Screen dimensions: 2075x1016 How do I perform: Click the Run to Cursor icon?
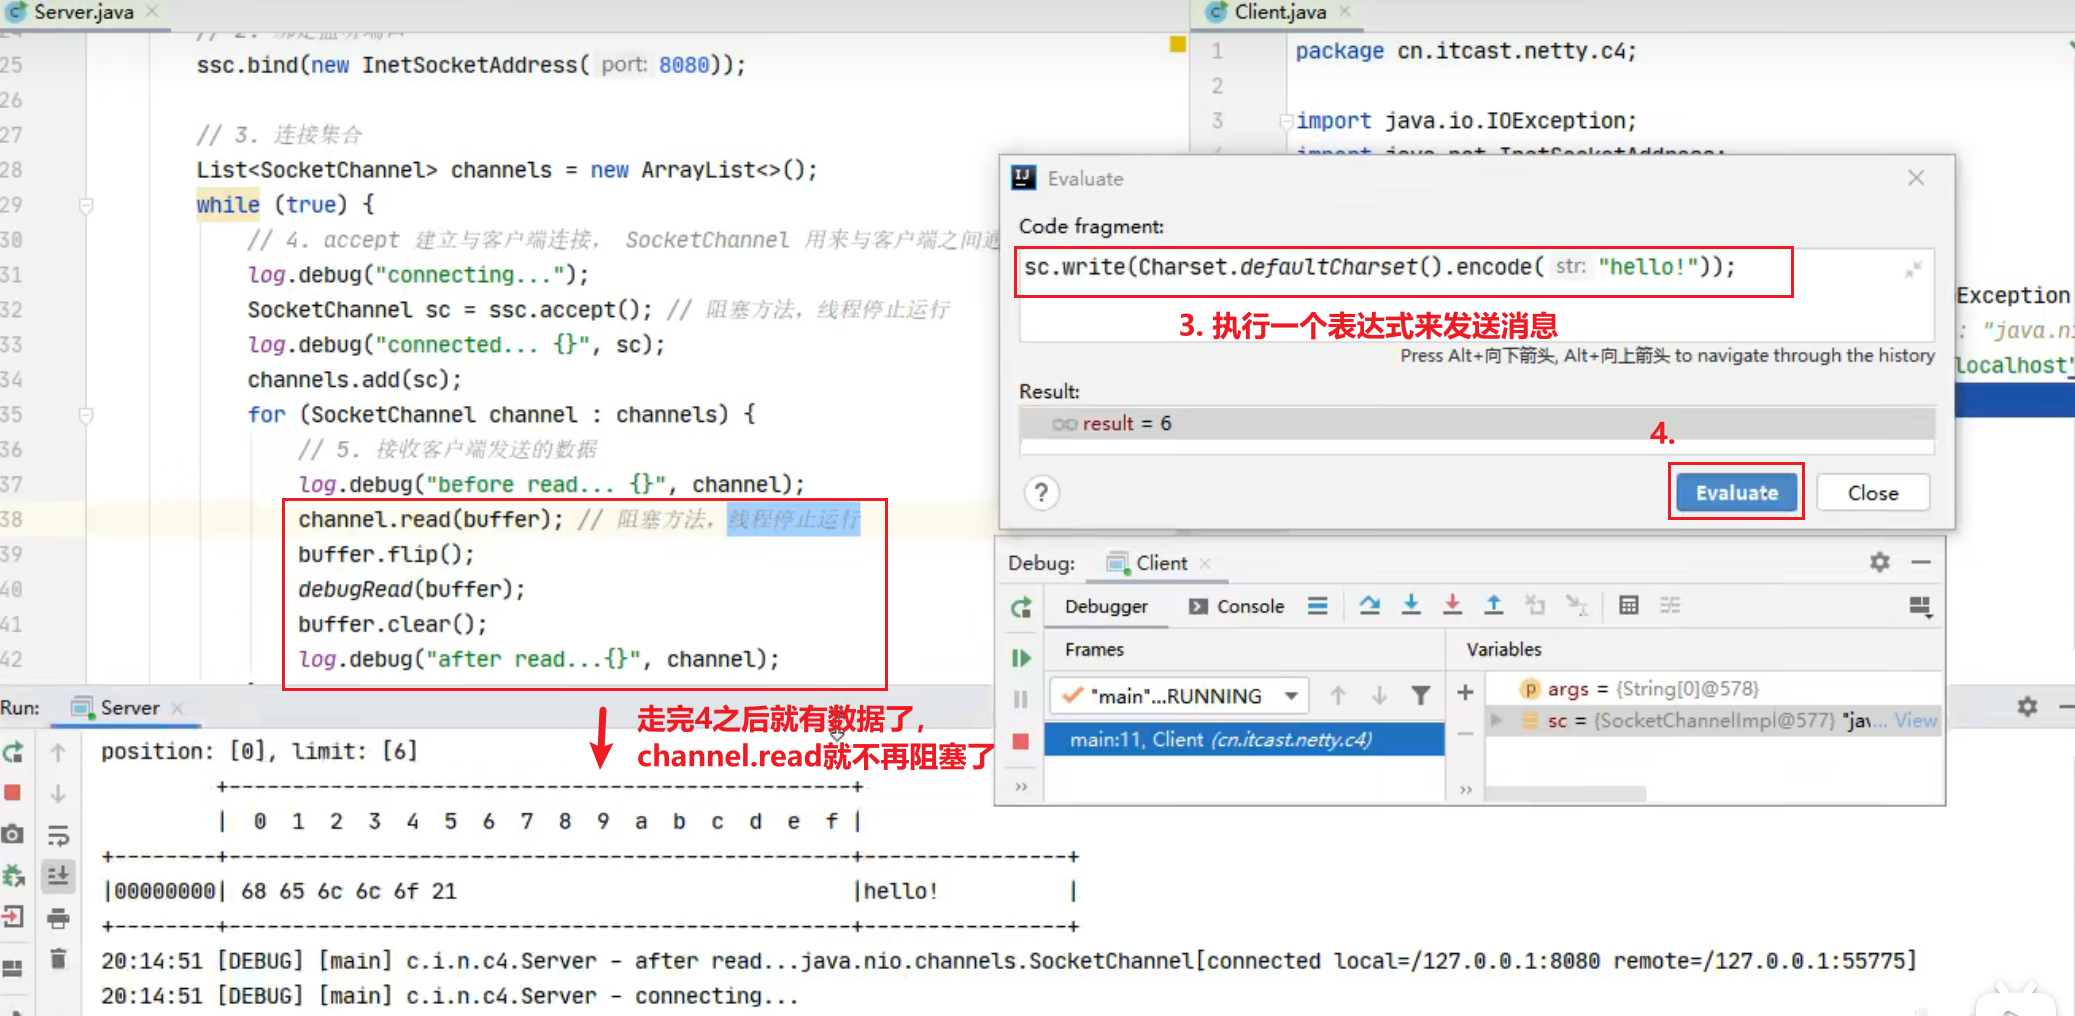click(1576, 605)
